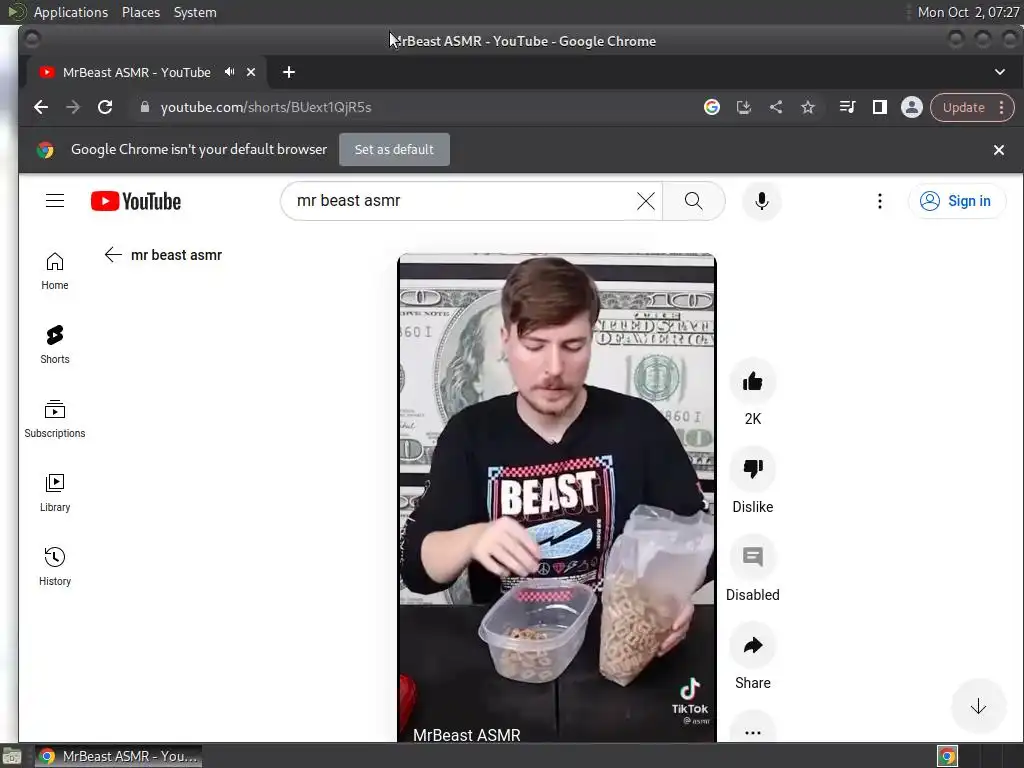Click the browser forward arrow
This screenshot has height=768, width=1024.
tap(72, 107)
